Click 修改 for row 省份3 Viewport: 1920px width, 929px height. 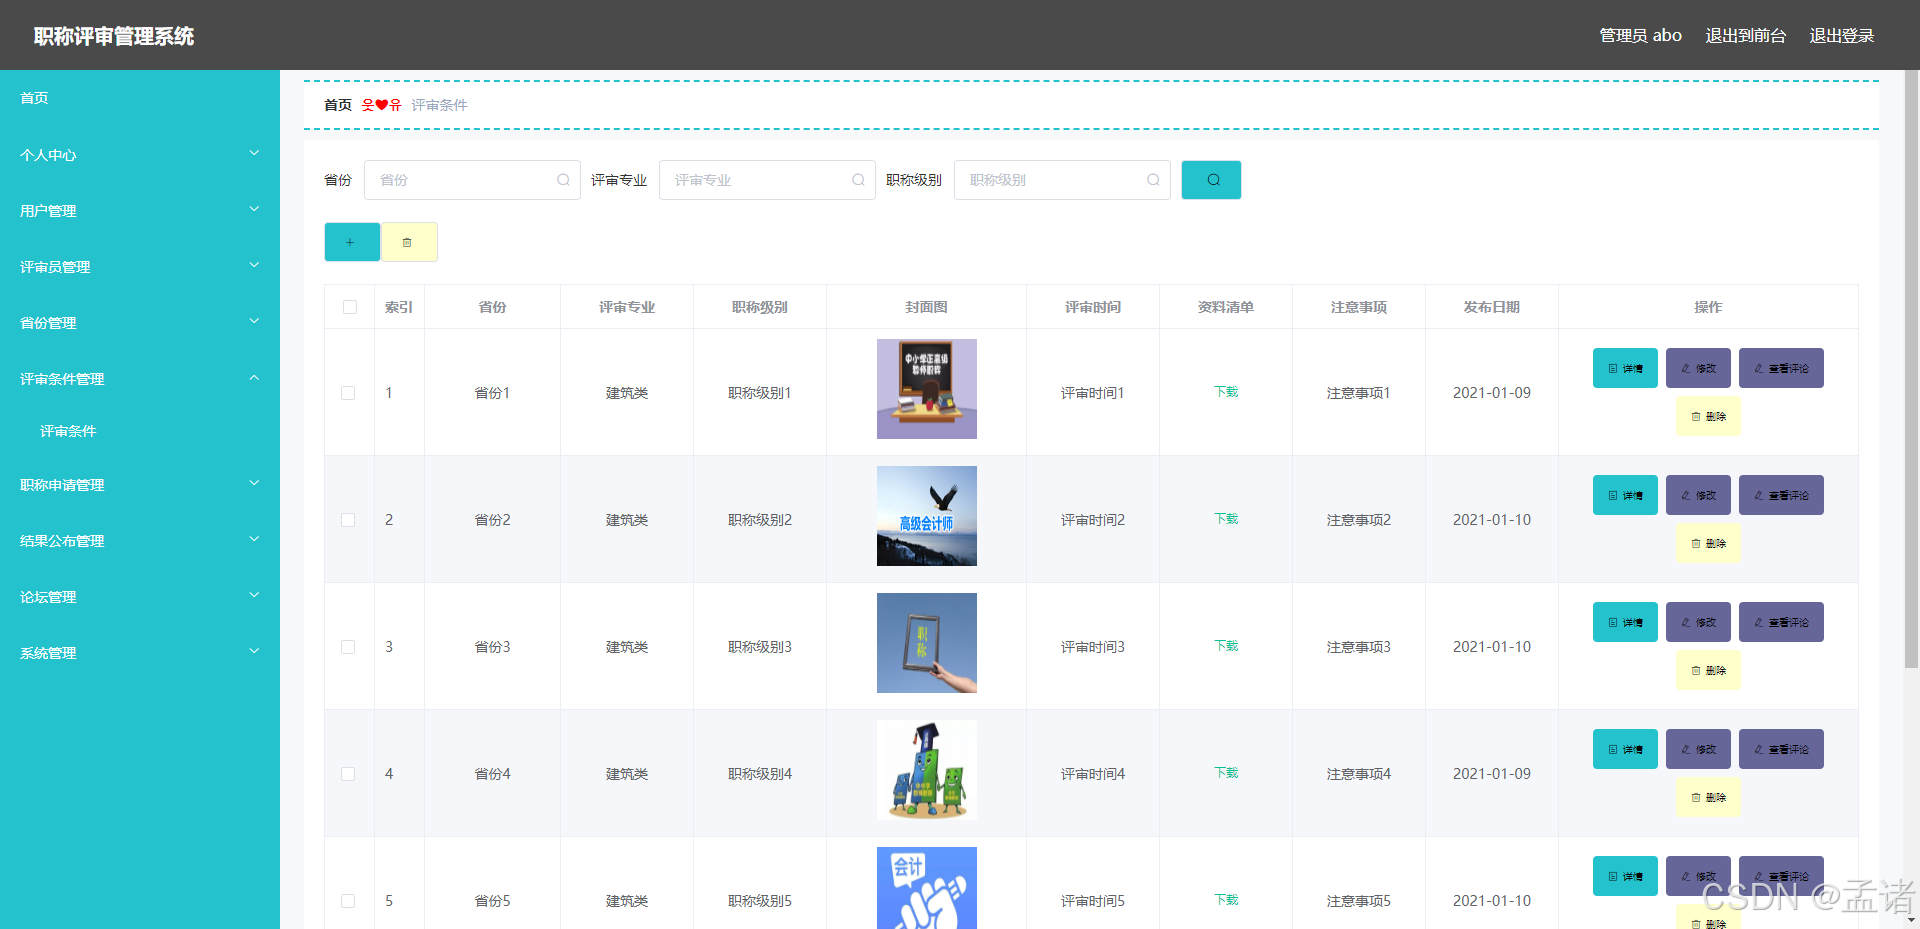(1698, 622)
